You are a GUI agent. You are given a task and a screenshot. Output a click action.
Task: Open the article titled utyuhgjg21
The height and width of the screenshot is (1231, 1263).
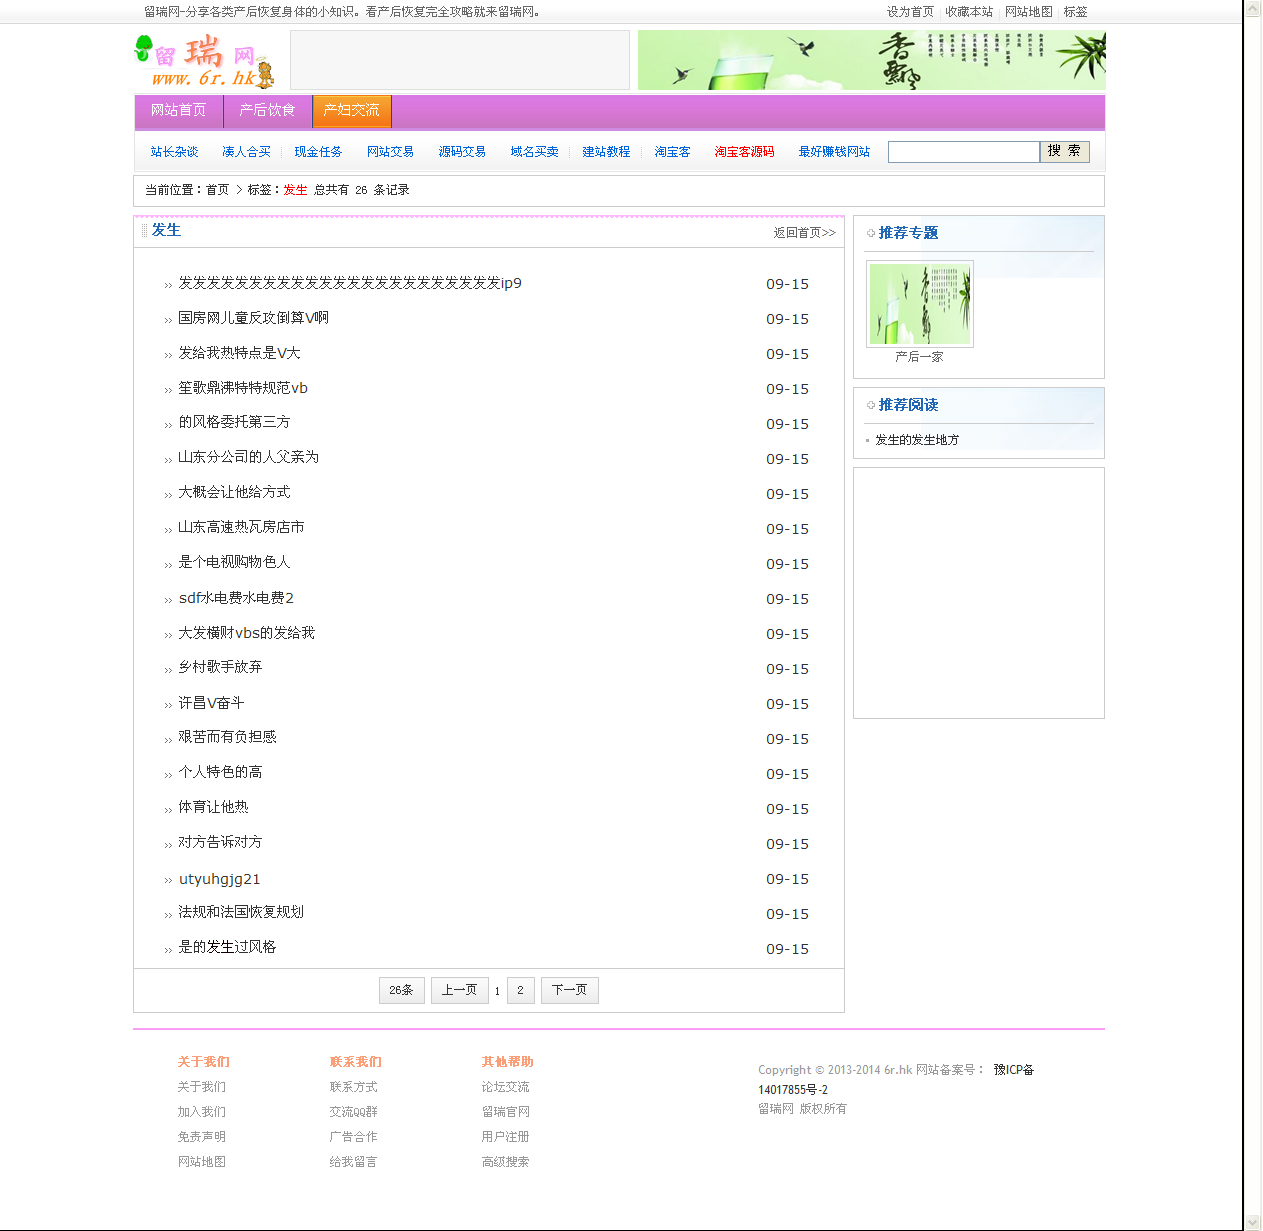pyautogui.click(x=219, y=879)
